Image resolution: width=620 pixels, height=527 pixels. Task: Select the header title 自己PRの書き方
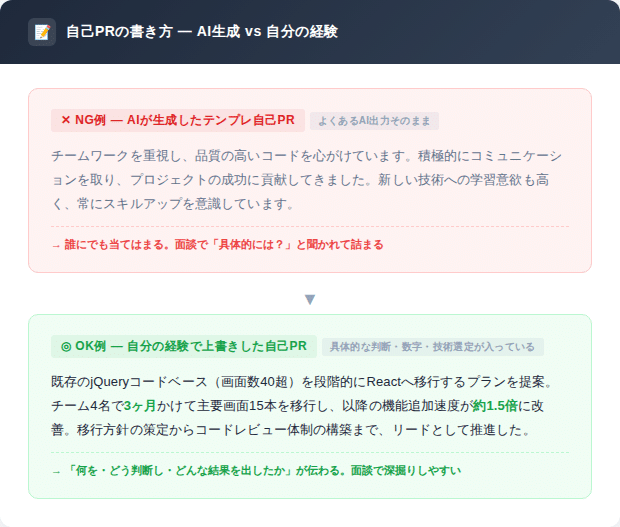pyautogui.click(x=111, y=32)
